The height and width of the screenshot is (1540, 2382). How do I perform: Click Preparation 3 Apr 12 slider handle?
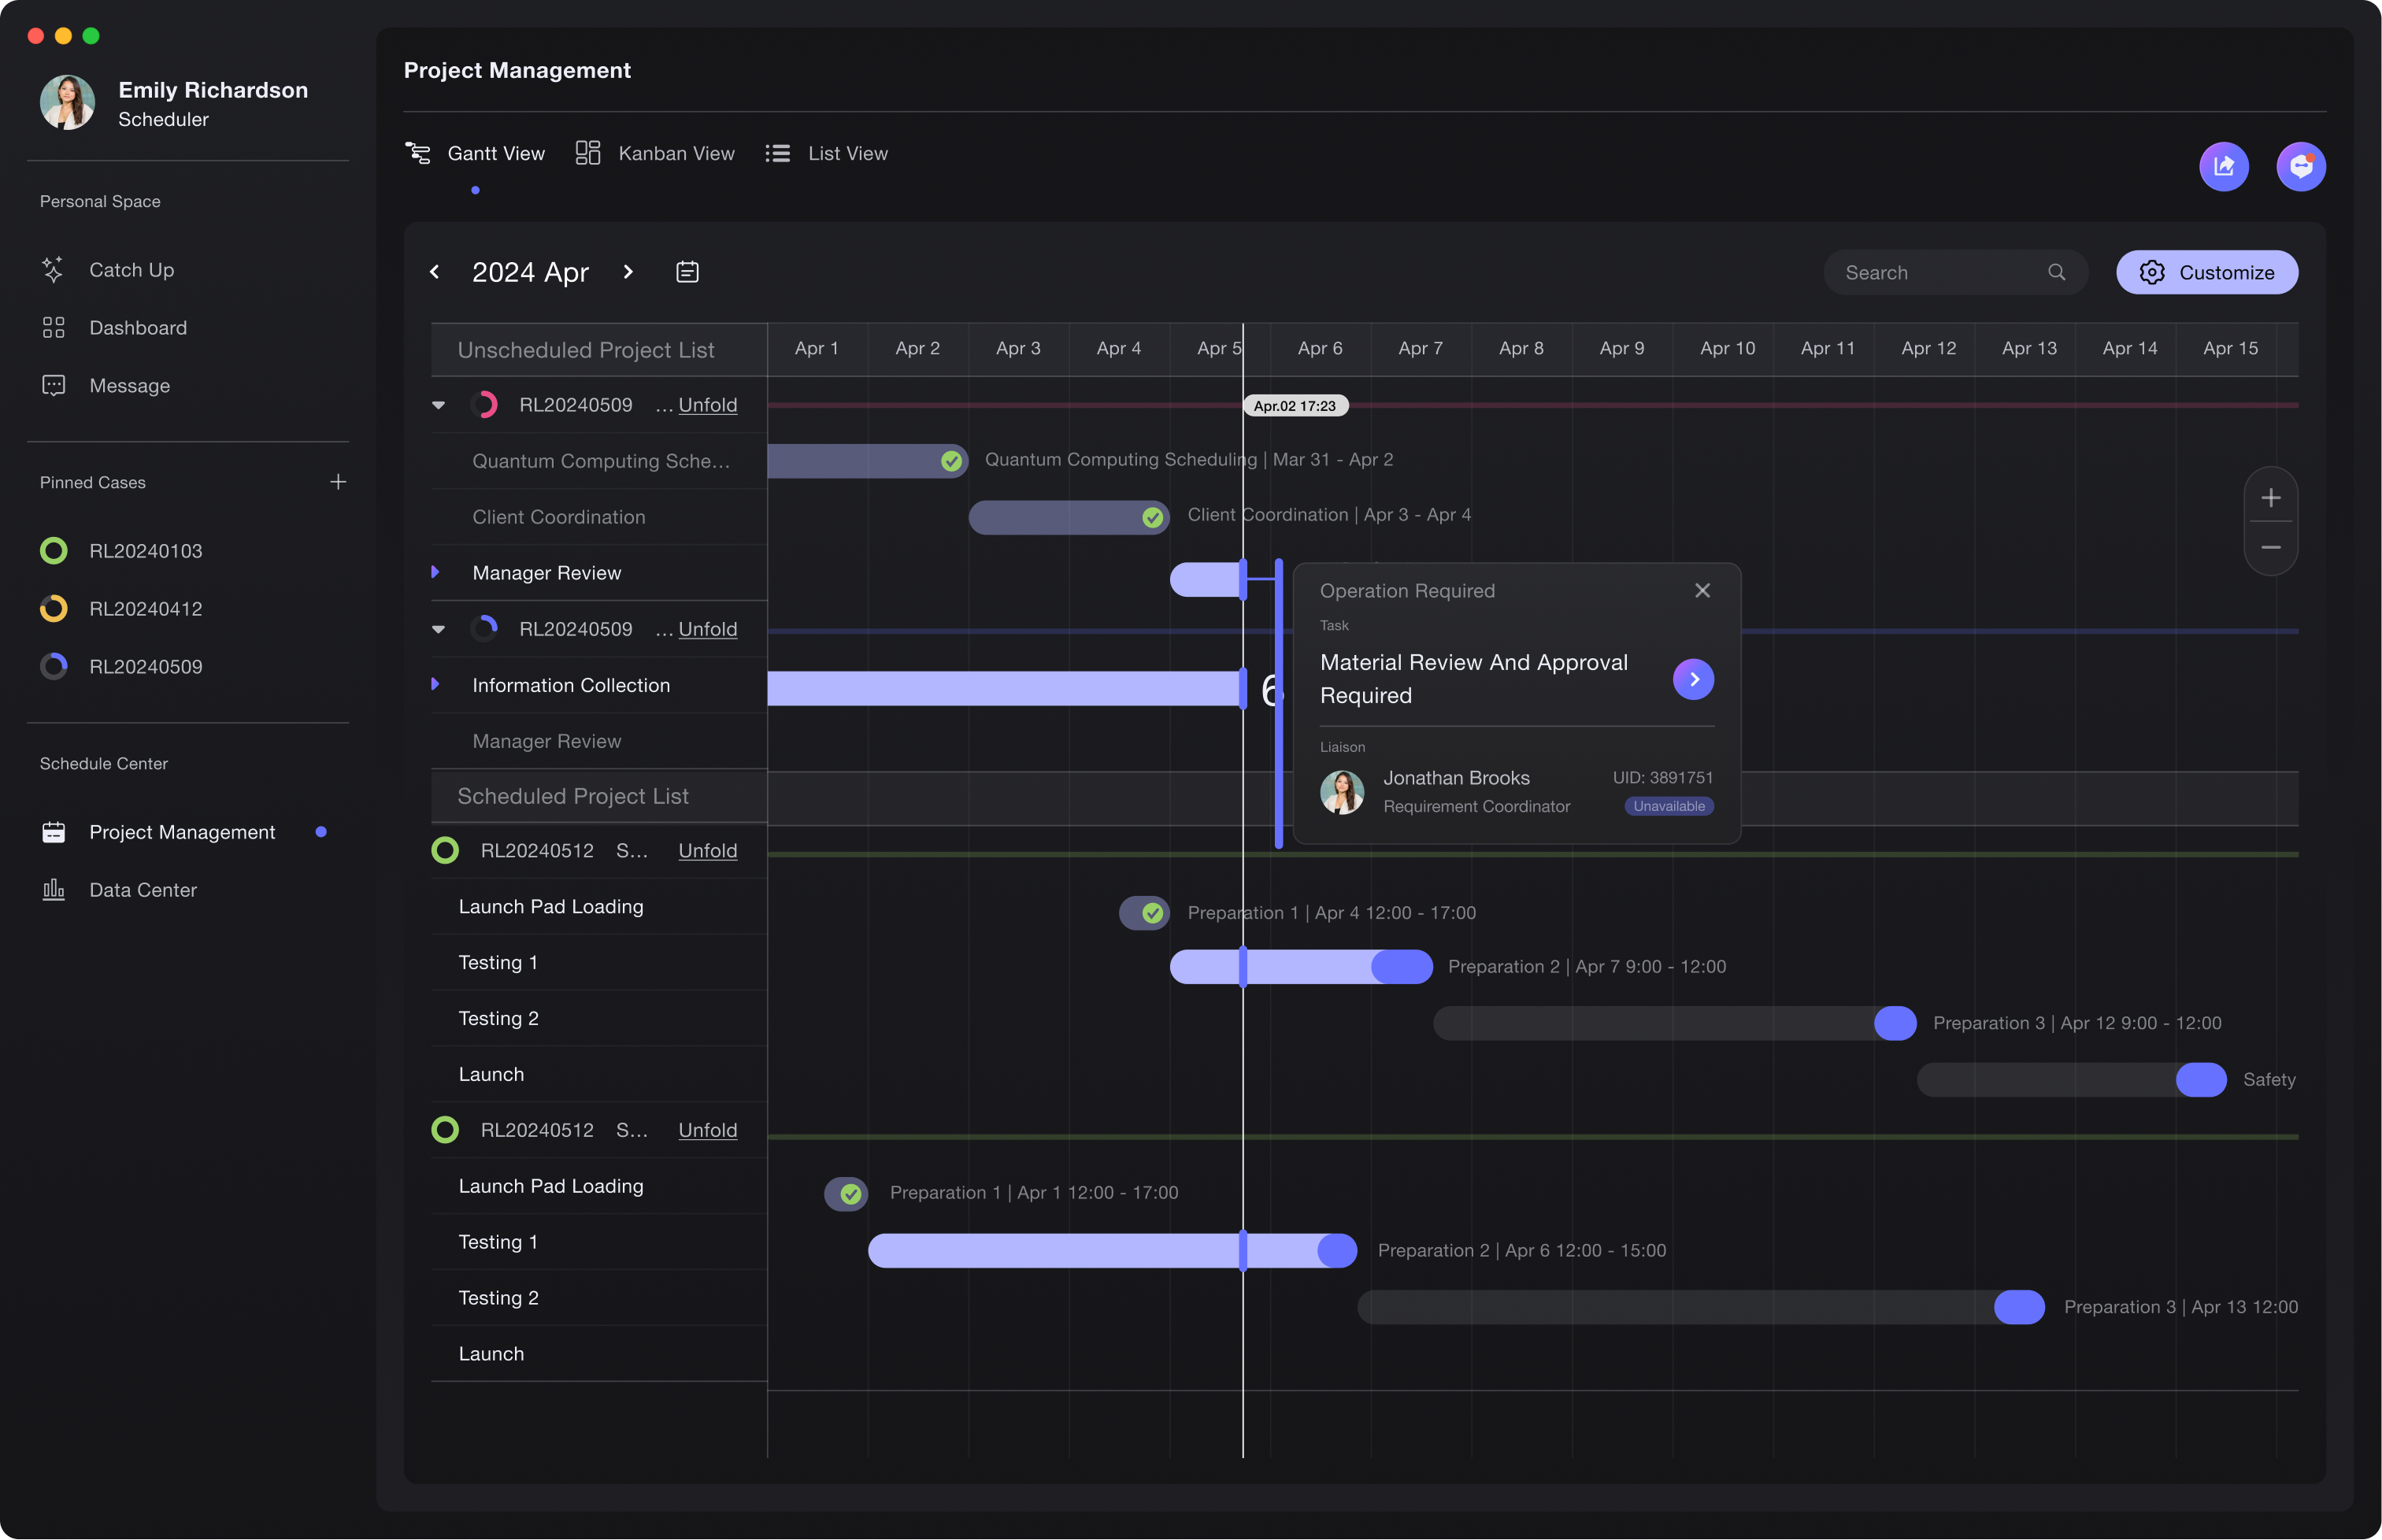(x=1894, y=1023)
